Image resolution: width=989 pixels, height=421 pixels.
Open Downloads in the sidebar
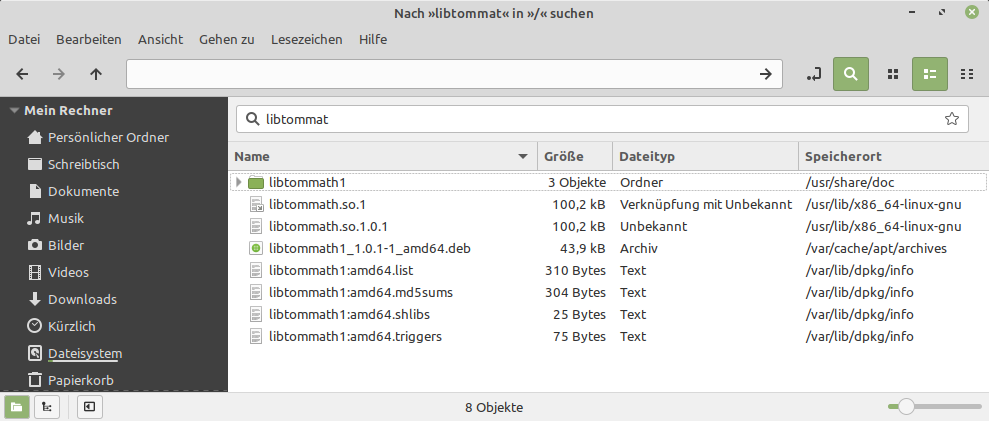click(x=82, y=299)
